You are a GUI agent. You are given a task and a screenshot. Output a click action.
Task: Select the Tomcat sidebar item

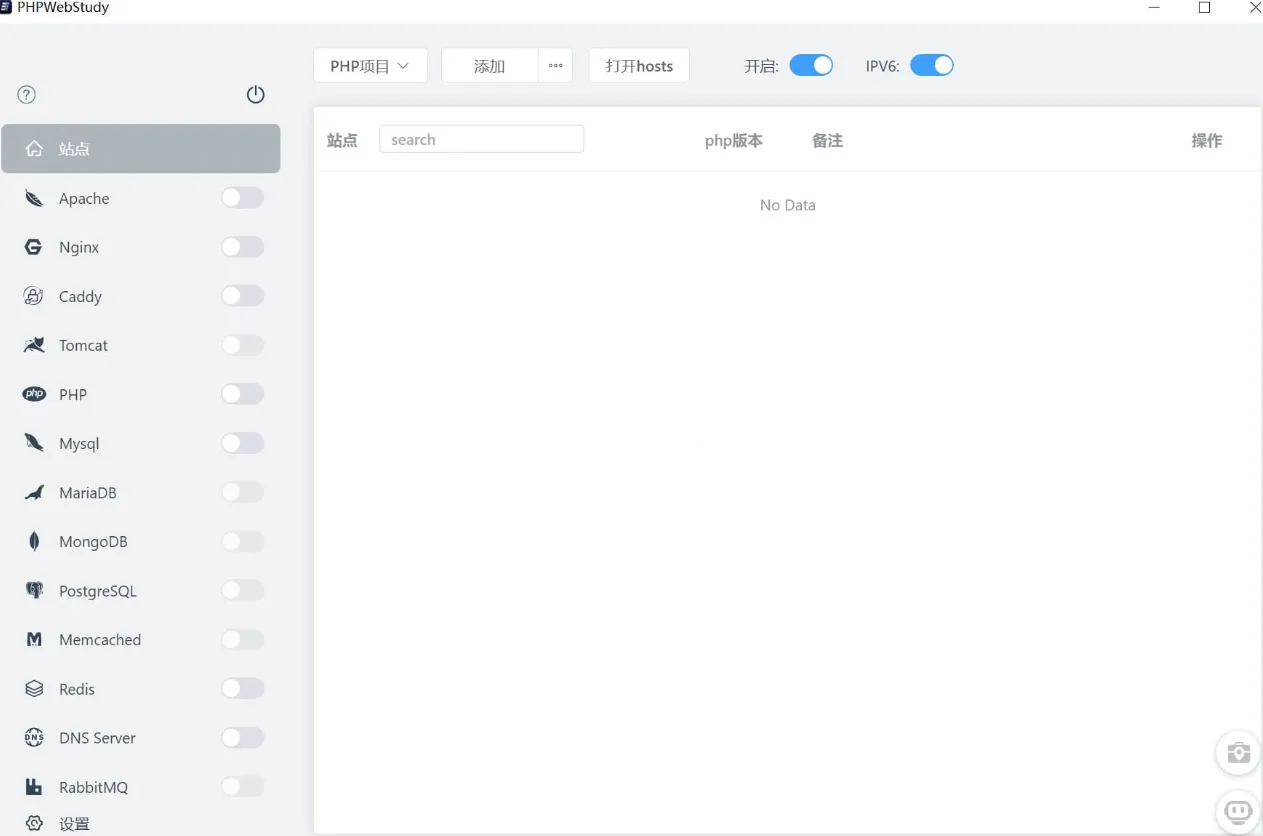coord(82,345)
